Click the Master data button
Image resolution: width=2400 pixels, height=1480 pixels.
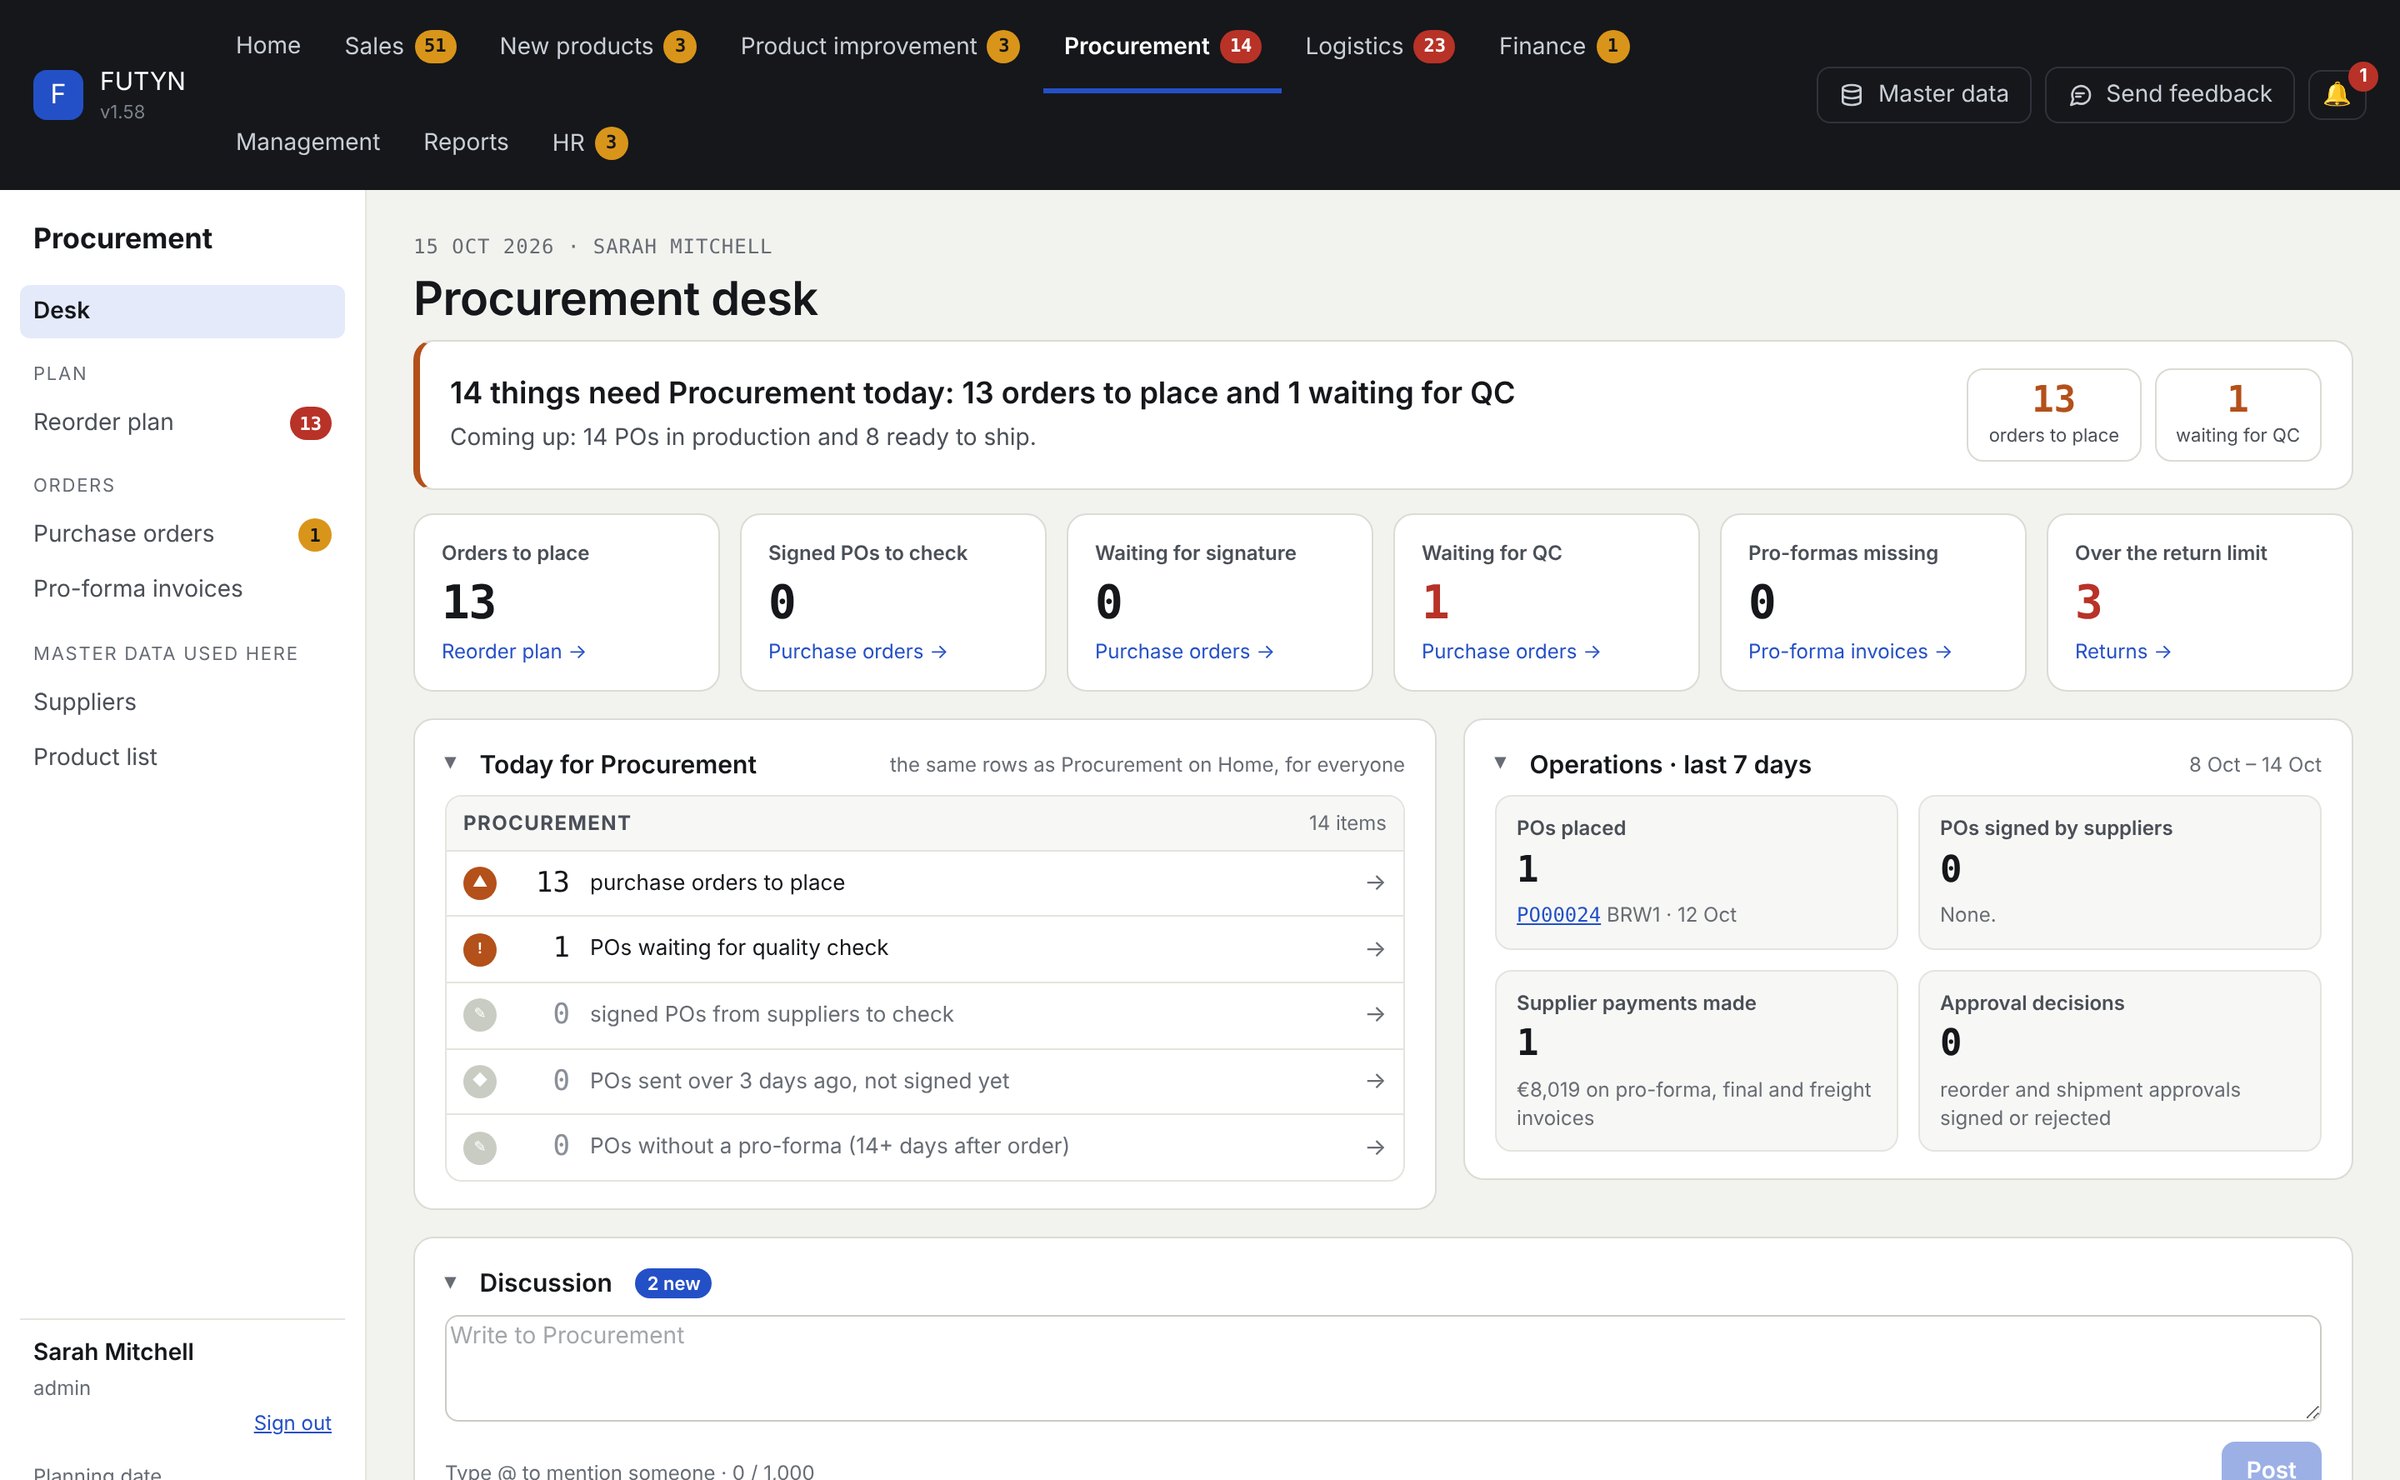pos(1923,95)
